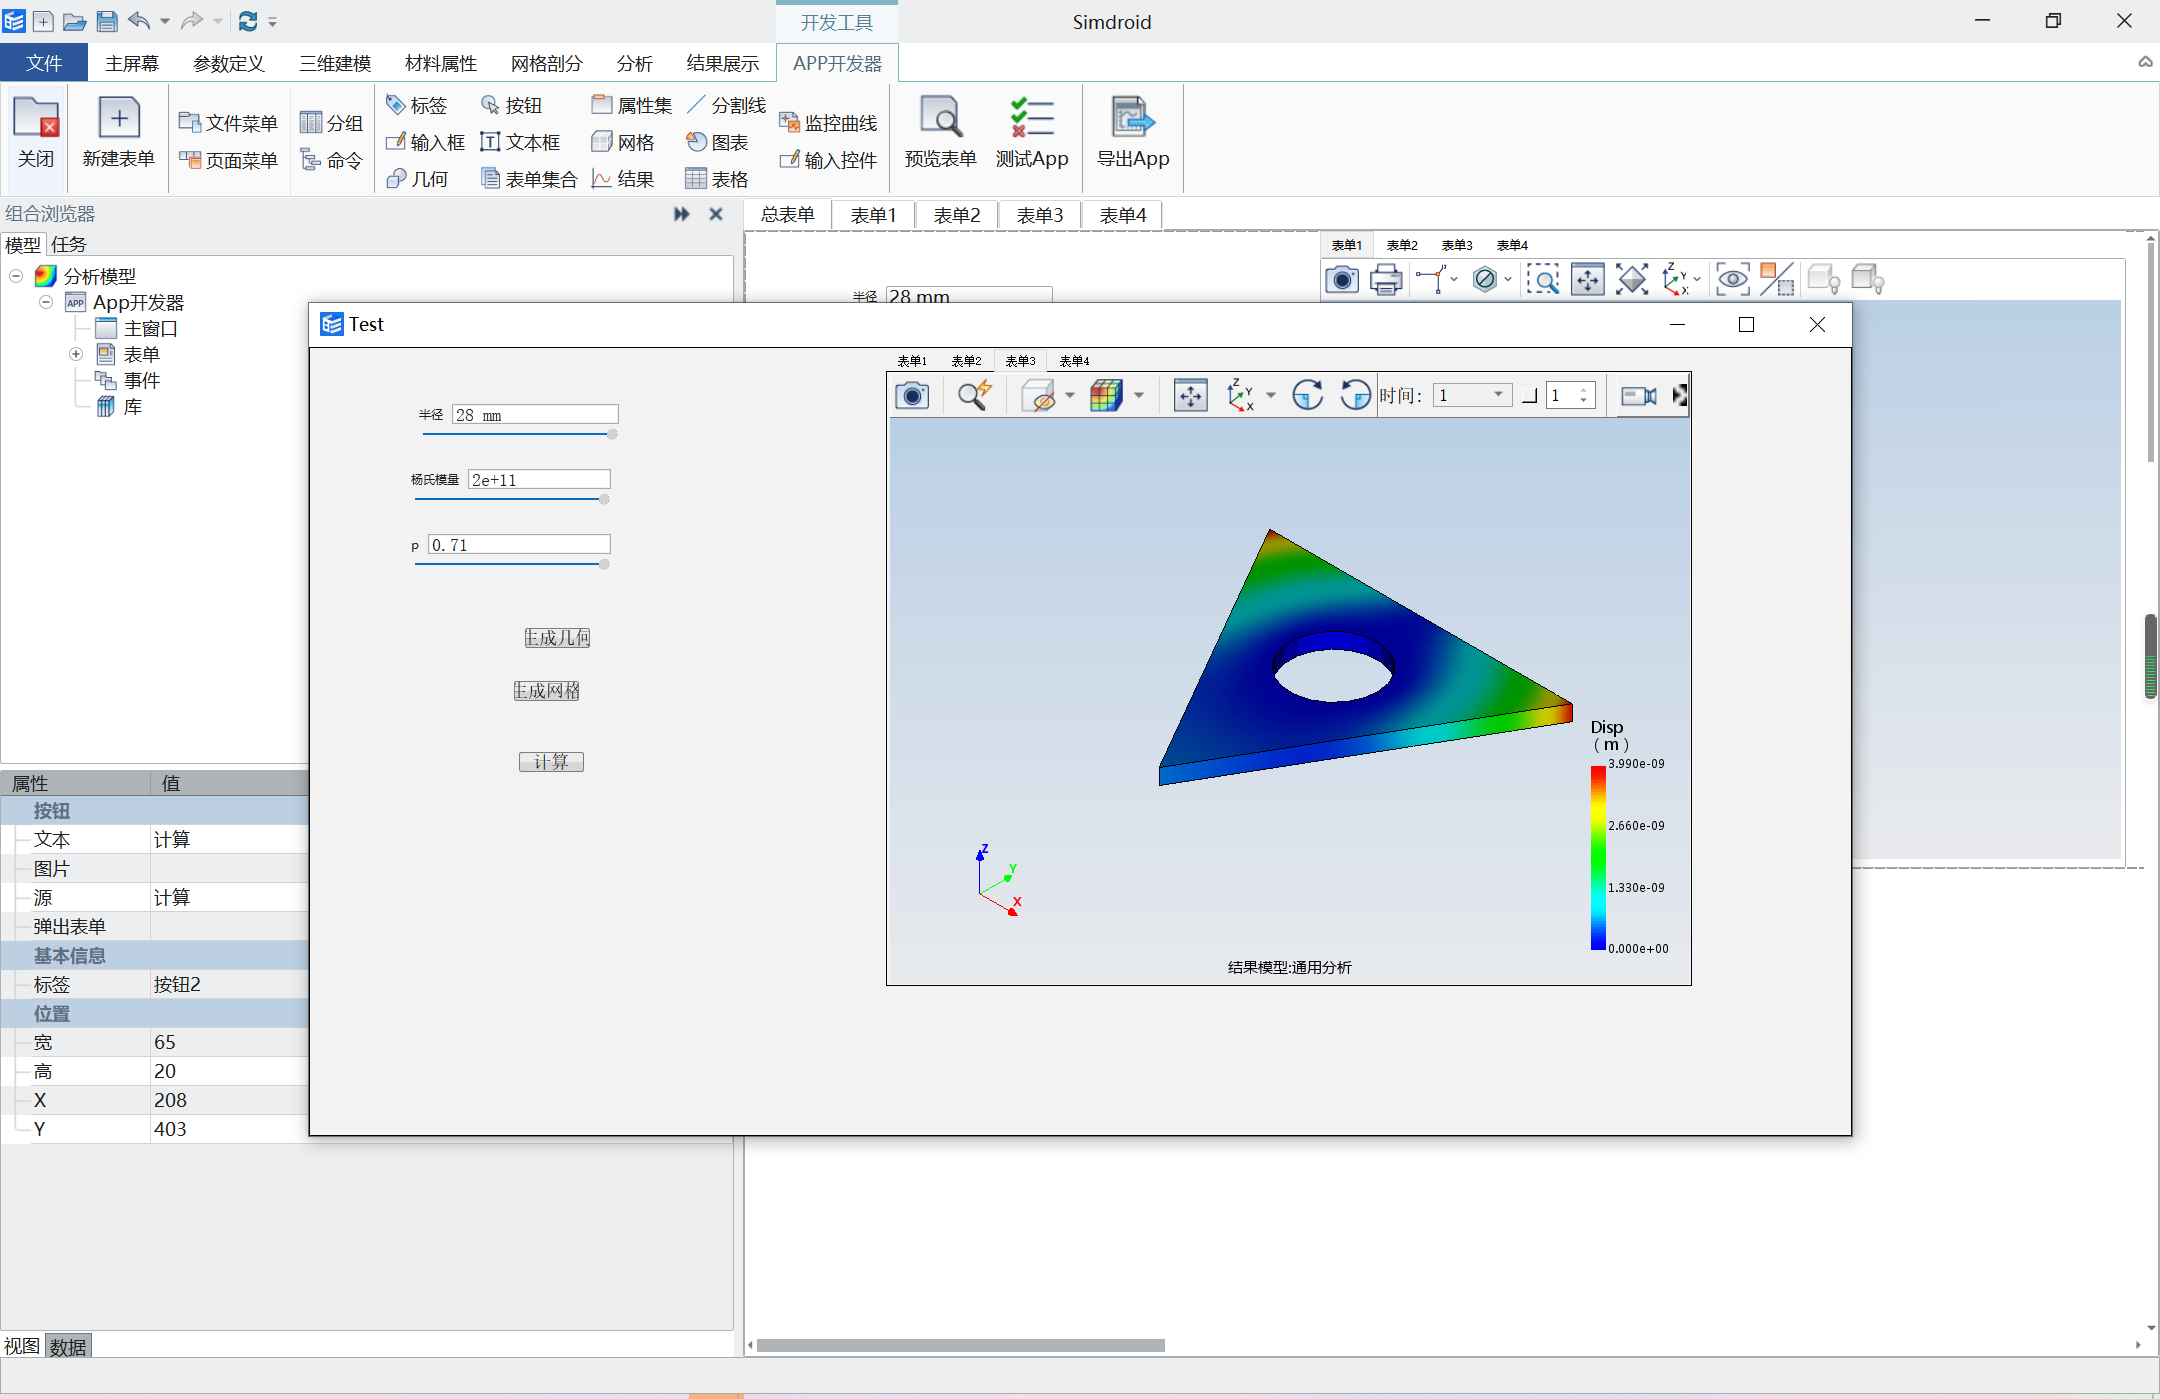Click the slider under the P field
The image size is (2160, 1399).
[x=511, y=564]
